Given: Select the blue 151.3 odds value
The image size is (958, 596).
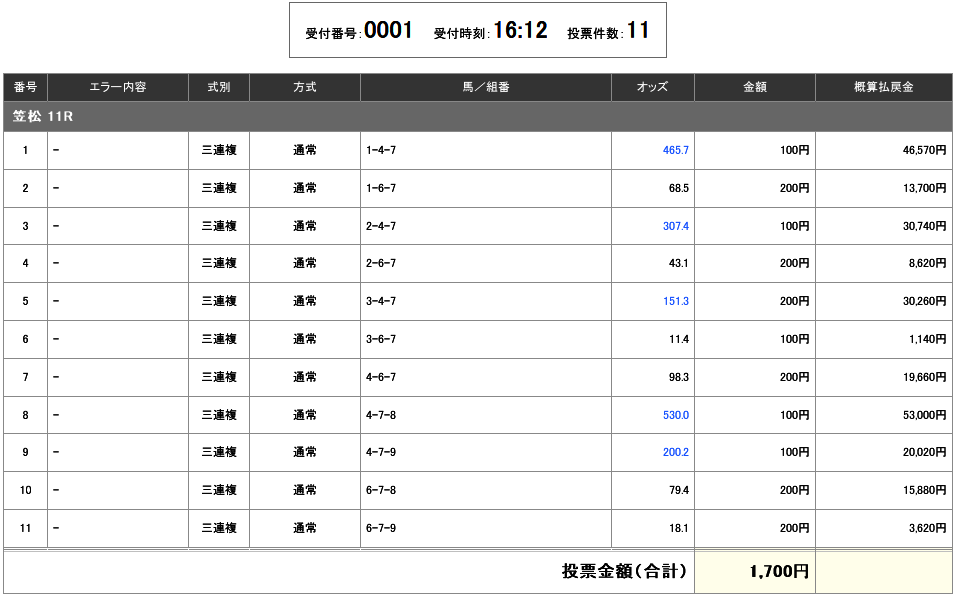Looking at the screenshot, I should [675, 301].
